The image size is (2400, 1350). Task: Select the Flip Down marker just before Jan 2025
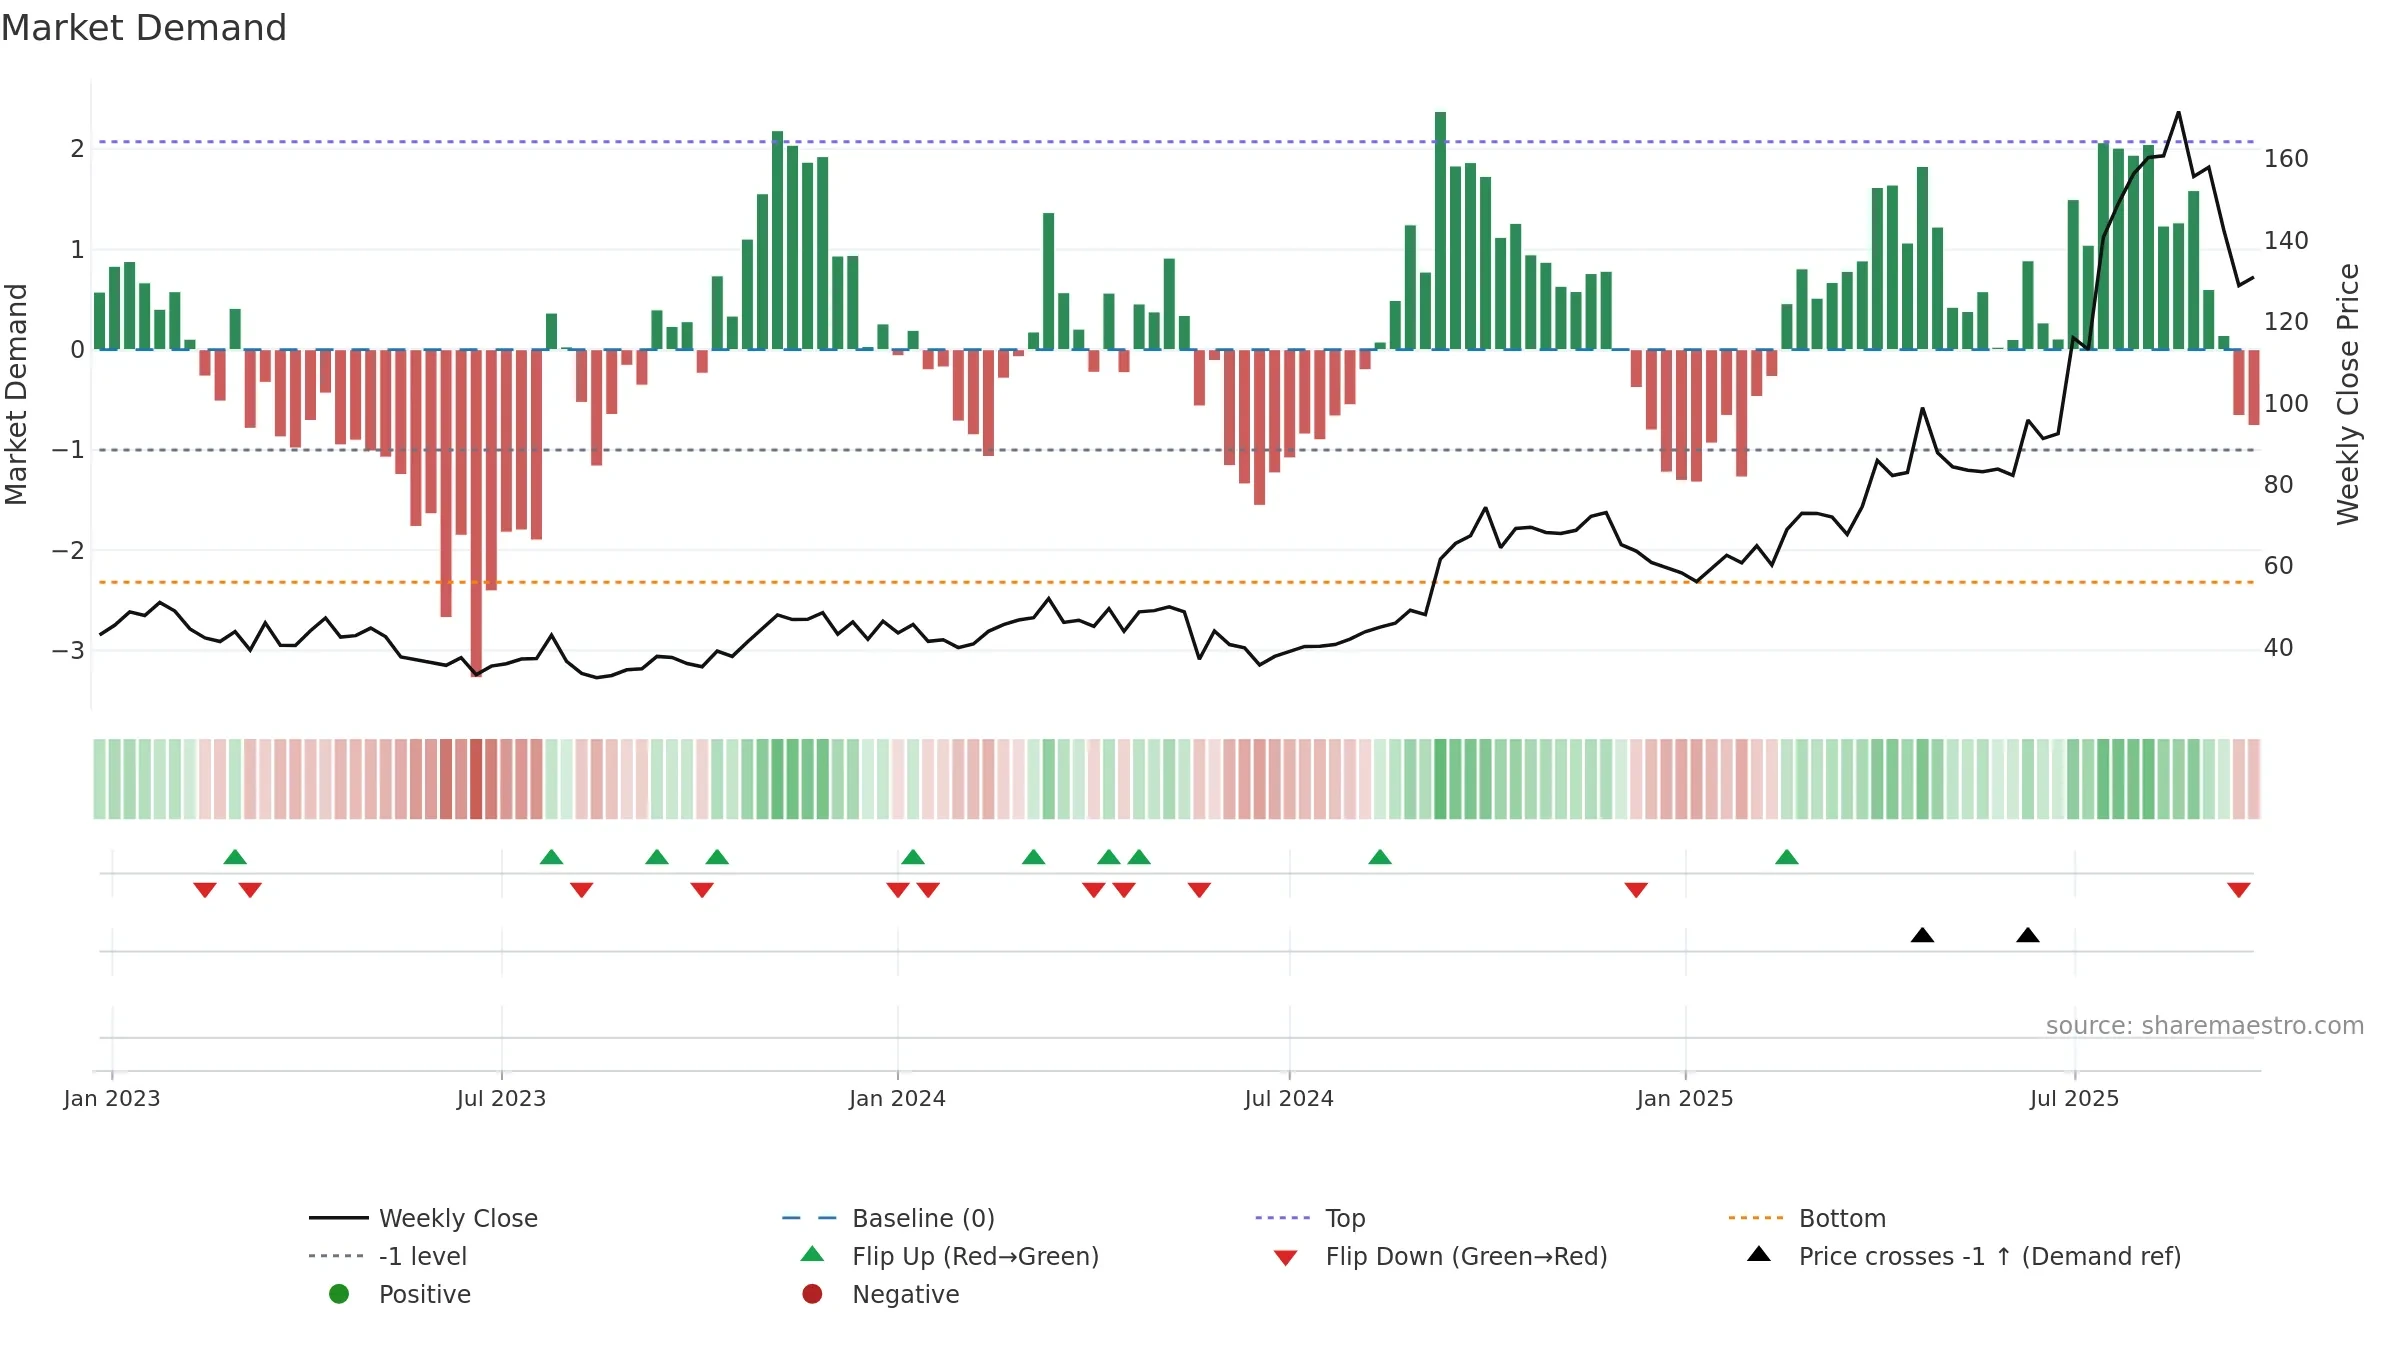(x=1636, y=890)
